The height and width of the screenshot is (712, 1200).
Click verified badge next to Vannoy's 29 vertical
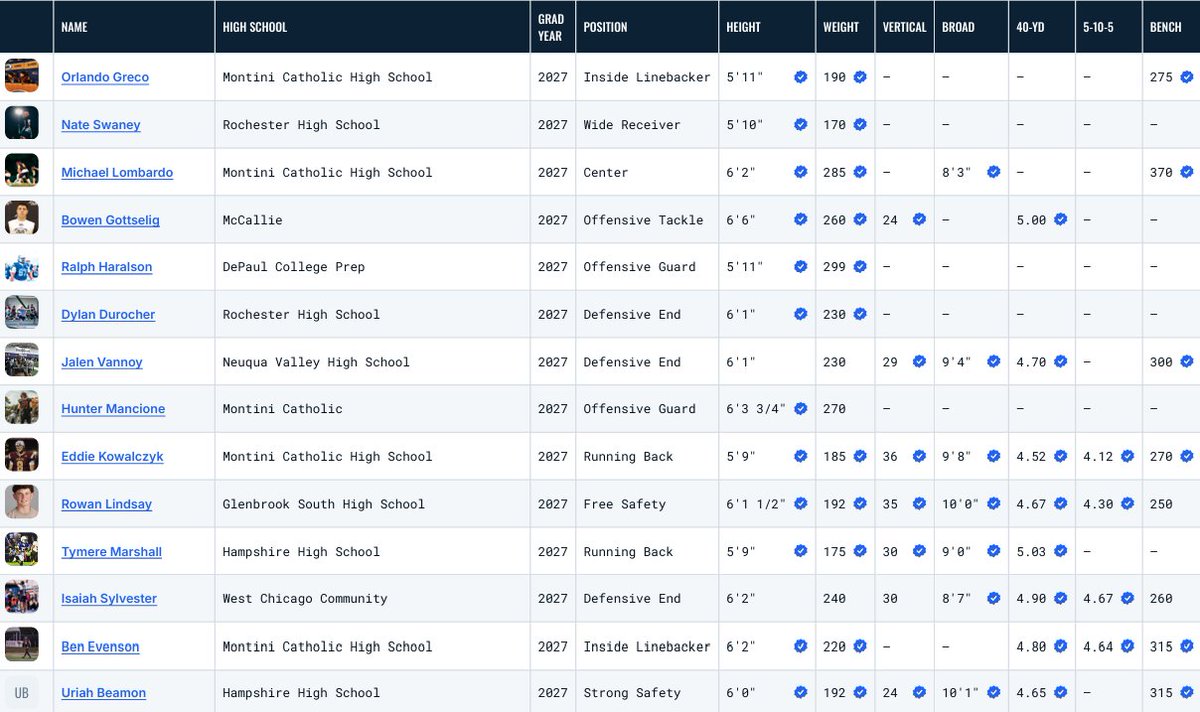[x=919, y=362]
